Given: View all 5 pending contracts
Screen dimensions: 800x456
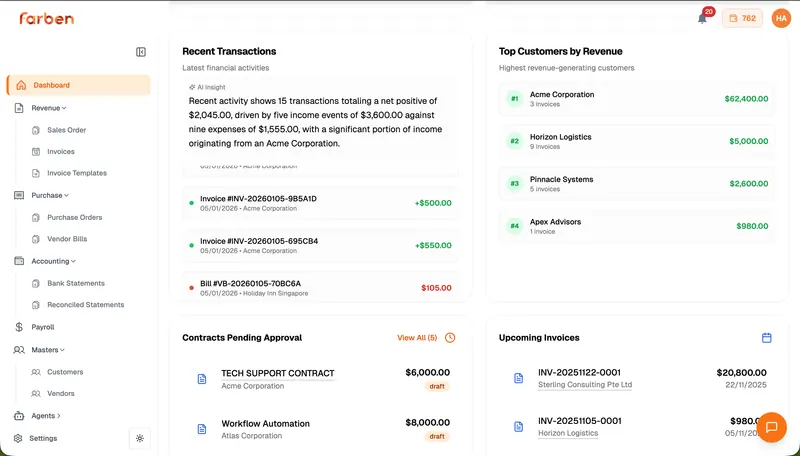Looking at the screenshot, I should tap(417, 338).
